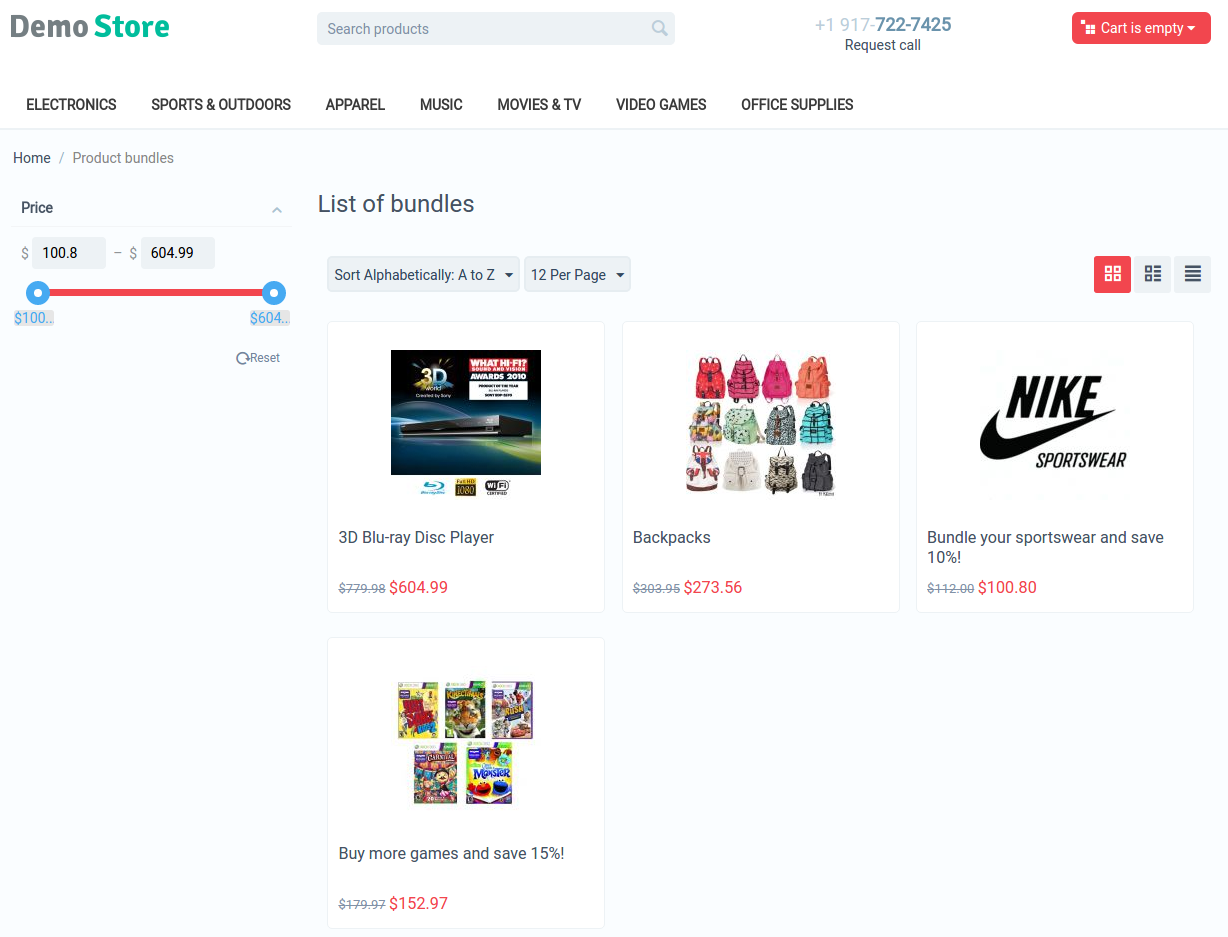The height and width of the screenshot is (937, 1228).
Task: Open the Electronics menu
Action: 71,104
